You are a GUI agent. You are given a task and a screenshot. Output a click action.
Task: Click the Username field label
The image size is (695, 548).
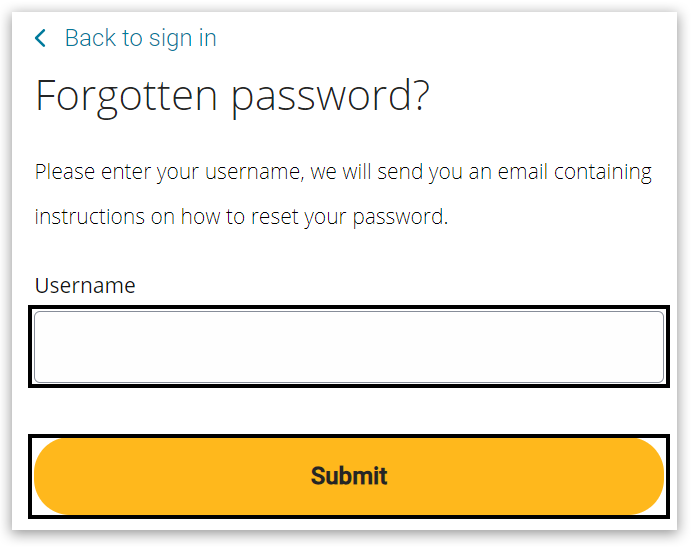[85, 285]
